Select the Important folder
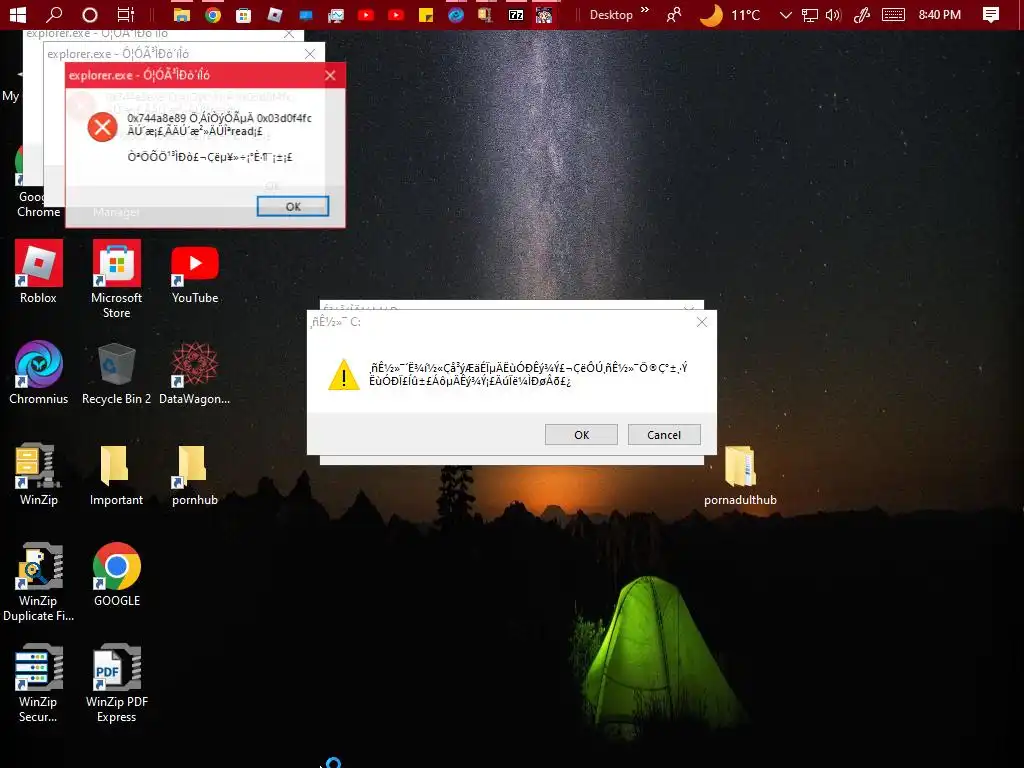Screen dimensions: 1024x768 point(116,475)
